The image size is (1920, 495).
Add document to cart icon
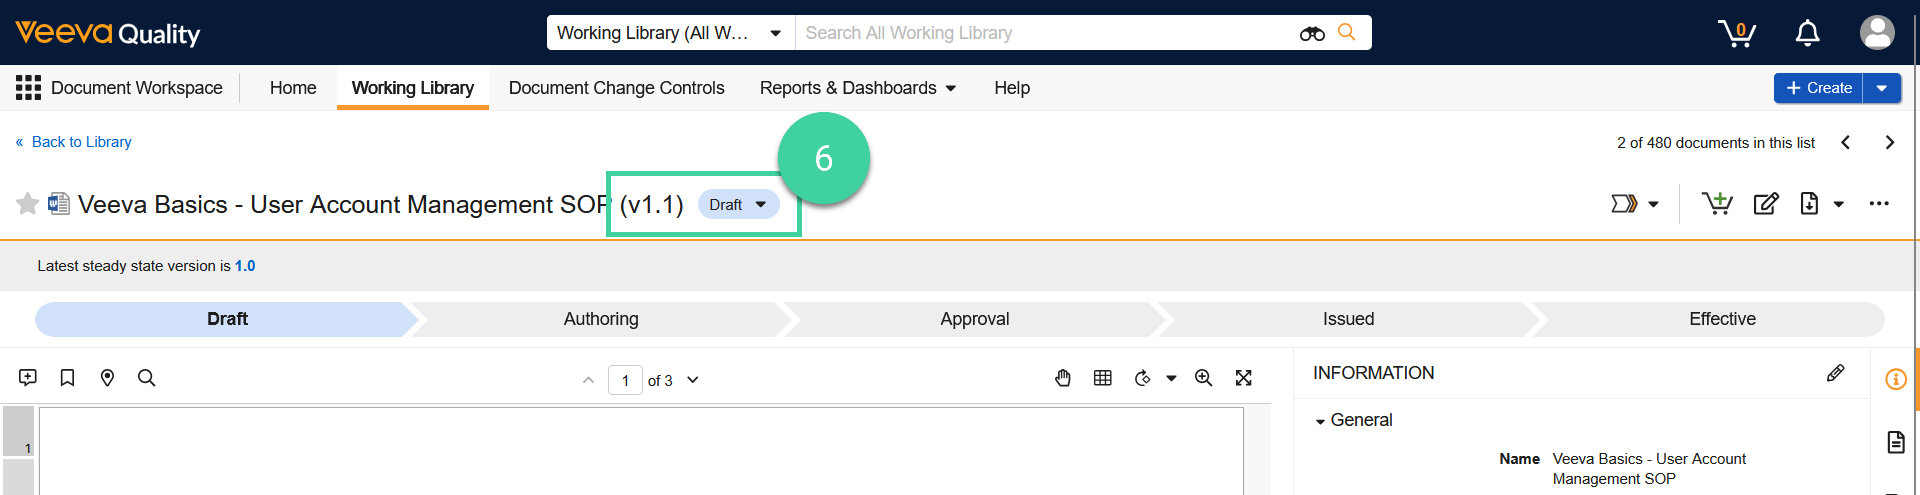click(1717, 204)
